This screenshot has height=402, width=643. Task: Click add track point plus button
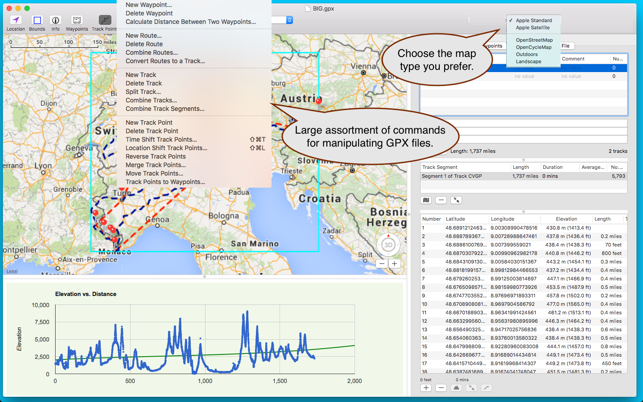[x=426, y=387]
